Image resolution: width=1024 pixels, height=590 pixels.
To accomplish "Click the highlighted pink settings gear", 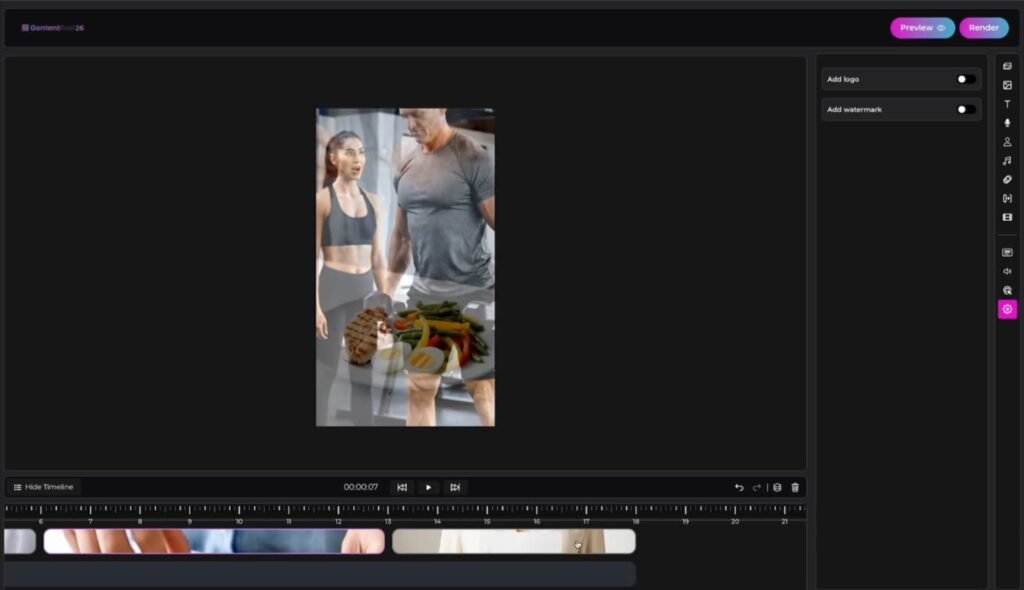I will [1007, 310].
